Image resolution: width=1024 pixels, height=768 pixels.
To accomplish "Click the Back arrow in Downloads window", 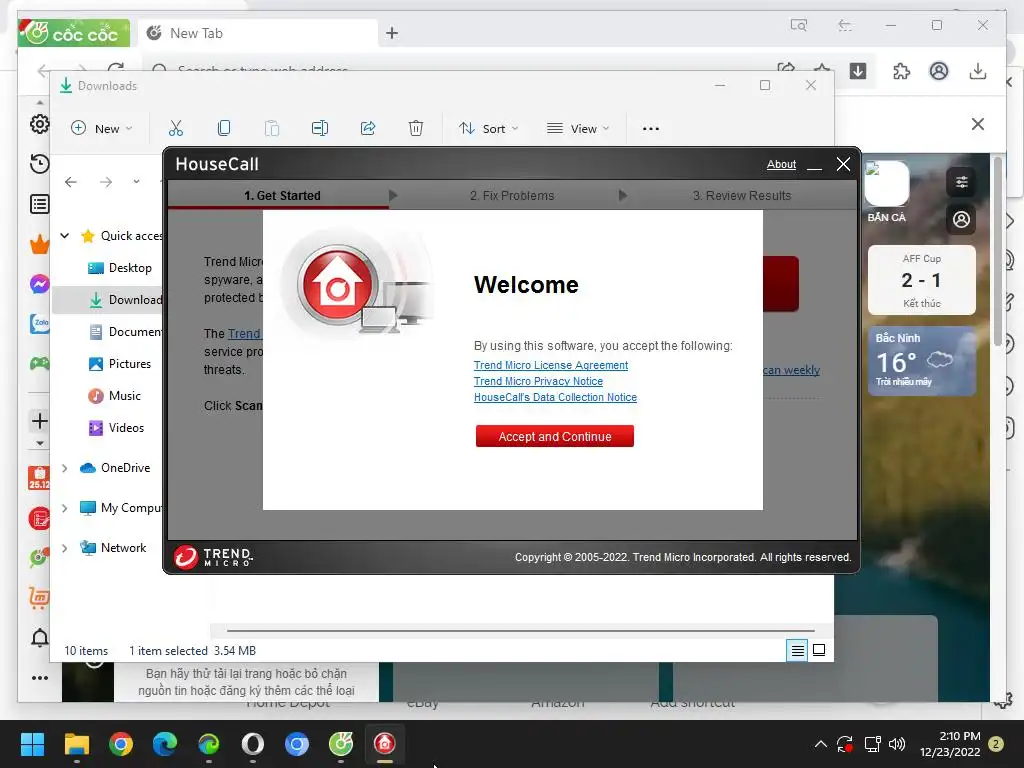I will [x=71, y=182].
